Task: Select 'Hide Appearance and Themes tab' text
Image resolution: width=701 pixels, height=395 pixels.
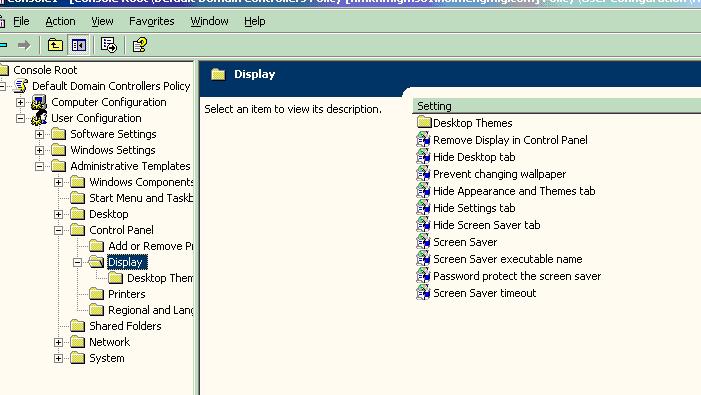Action: coord(514,191)
